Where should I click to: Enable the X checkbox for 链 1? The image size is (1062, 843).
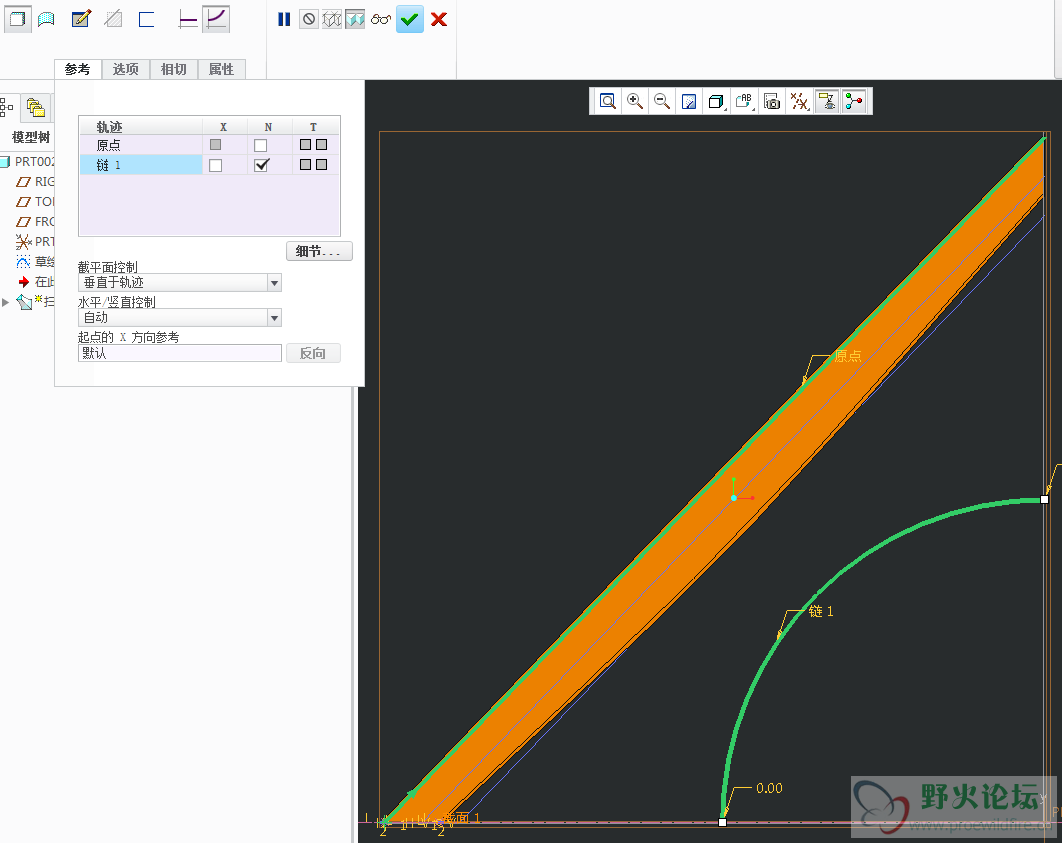[x=215, y=165]
